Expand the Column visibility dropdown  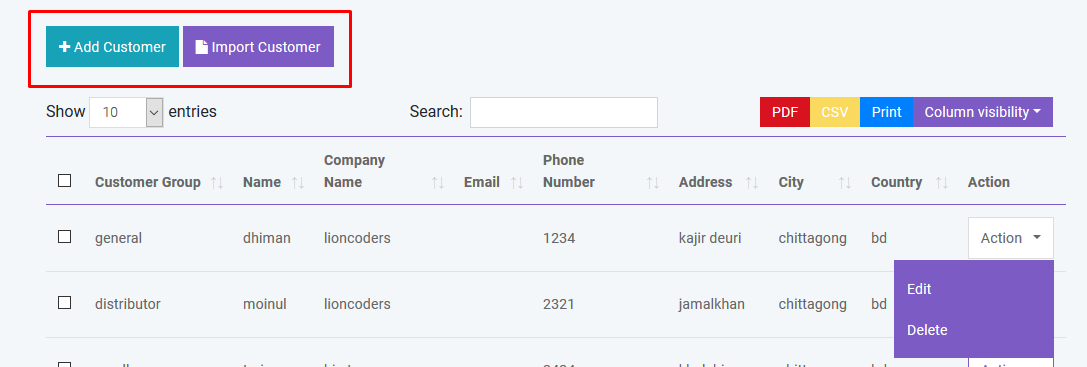[983, 112]
